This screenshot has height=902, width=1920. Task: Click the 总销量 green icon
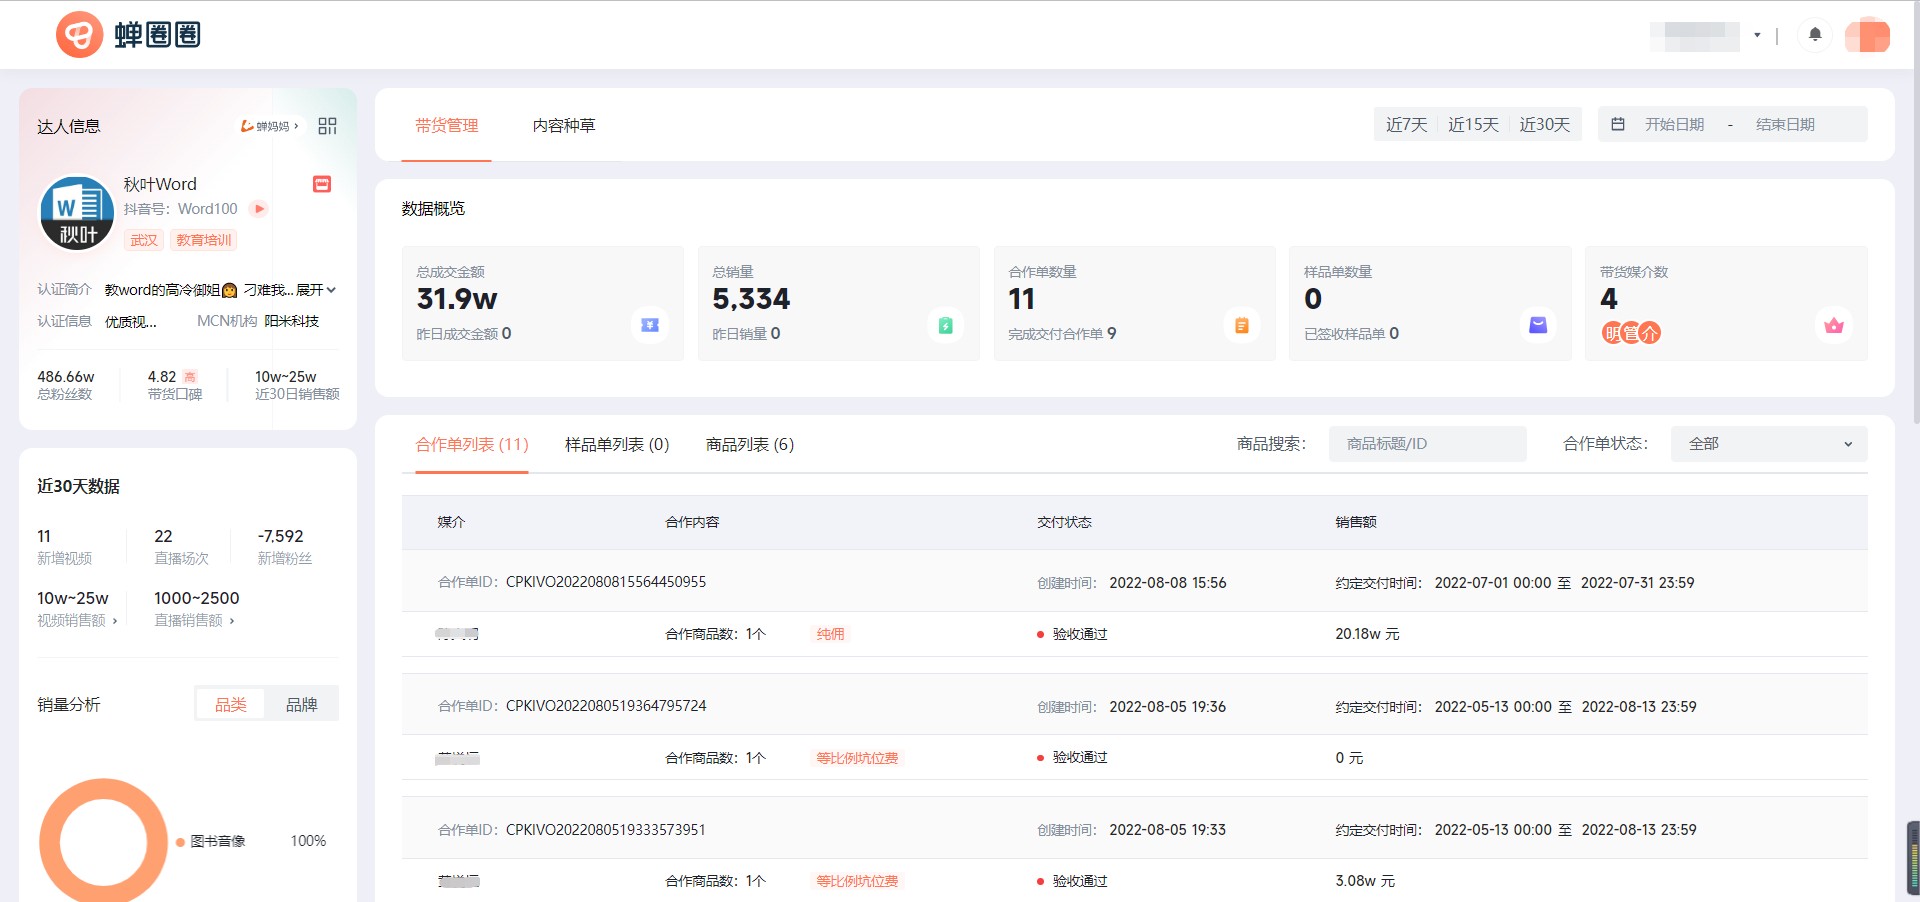(946, 325)
